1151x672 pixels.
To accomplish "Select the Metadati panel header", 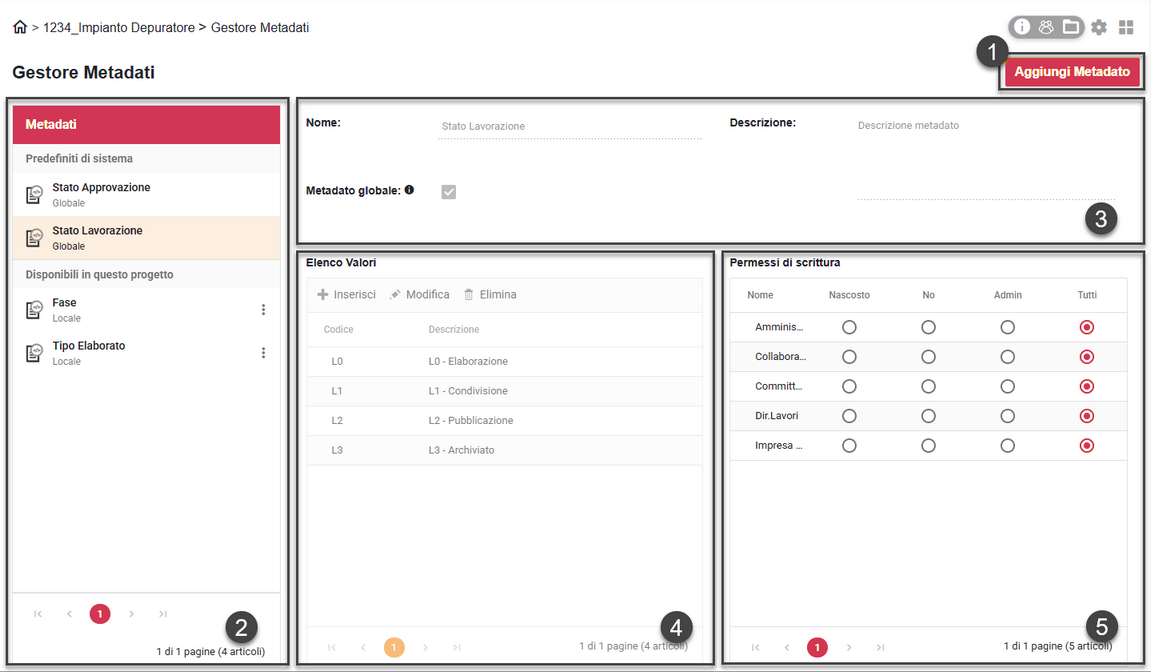I will 146,124.
